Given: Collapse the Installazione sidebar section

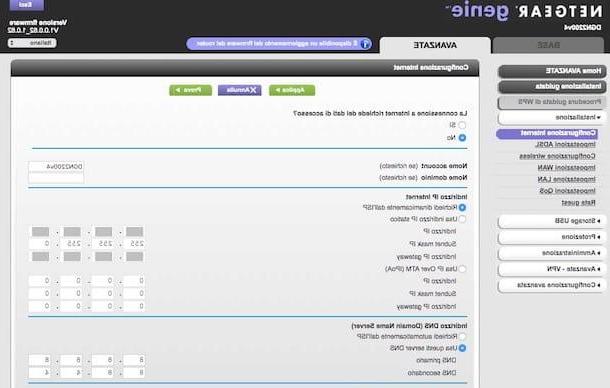Looking at the screenshot, I should (x=552, y=117).
